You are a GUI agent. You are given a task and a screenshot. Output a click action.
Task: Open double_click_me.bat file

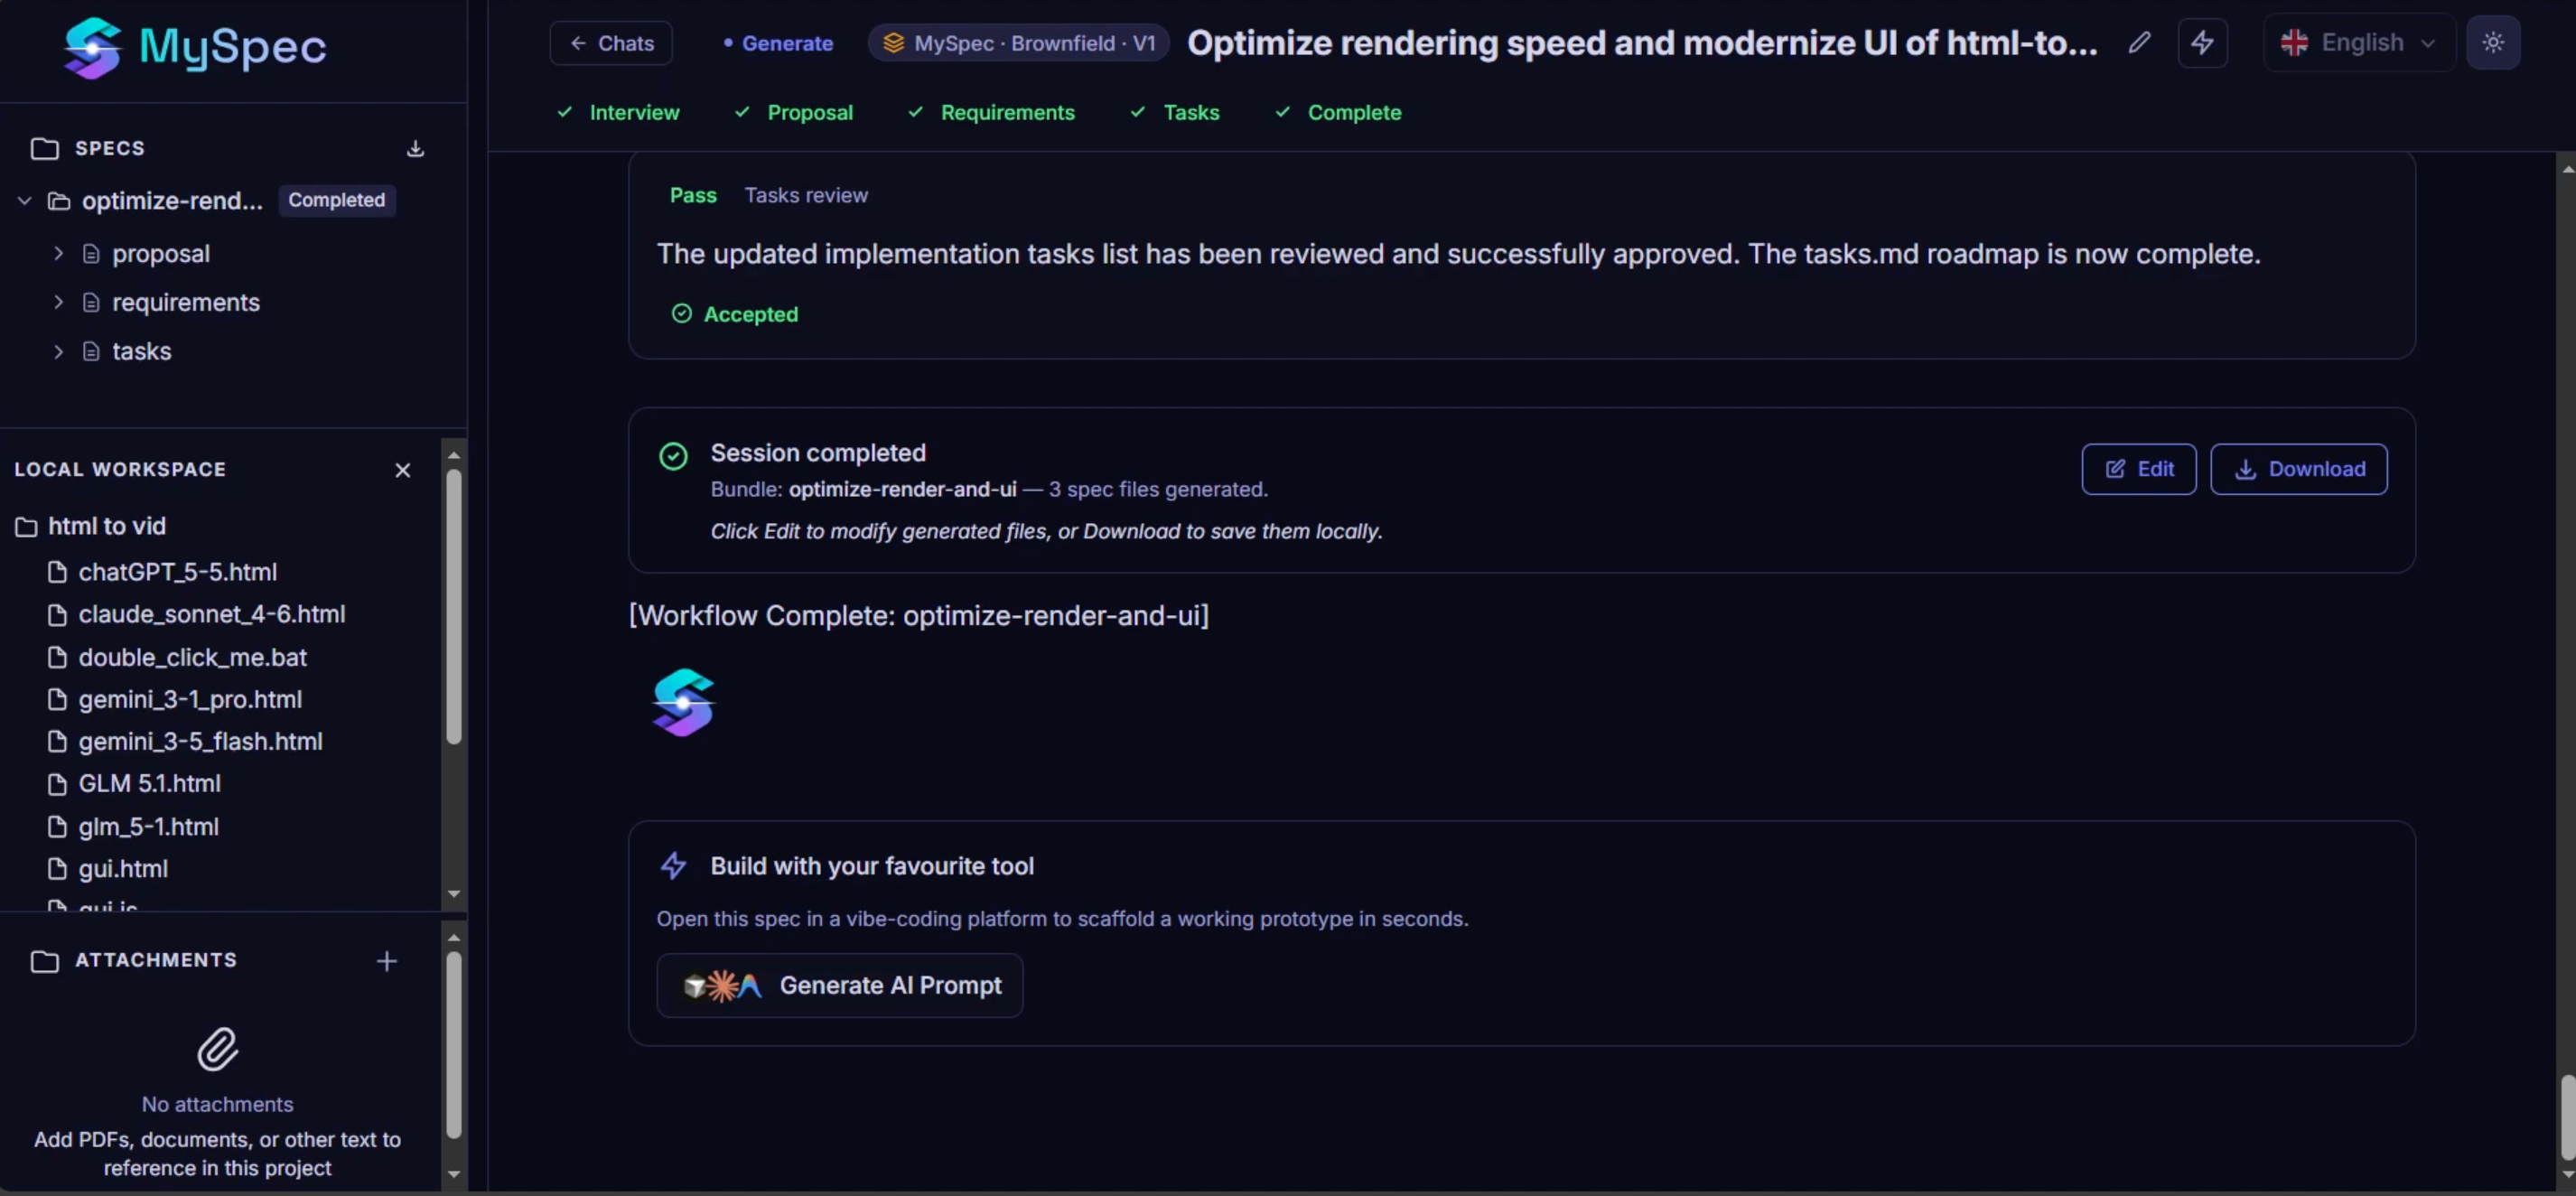pos(192,657)
